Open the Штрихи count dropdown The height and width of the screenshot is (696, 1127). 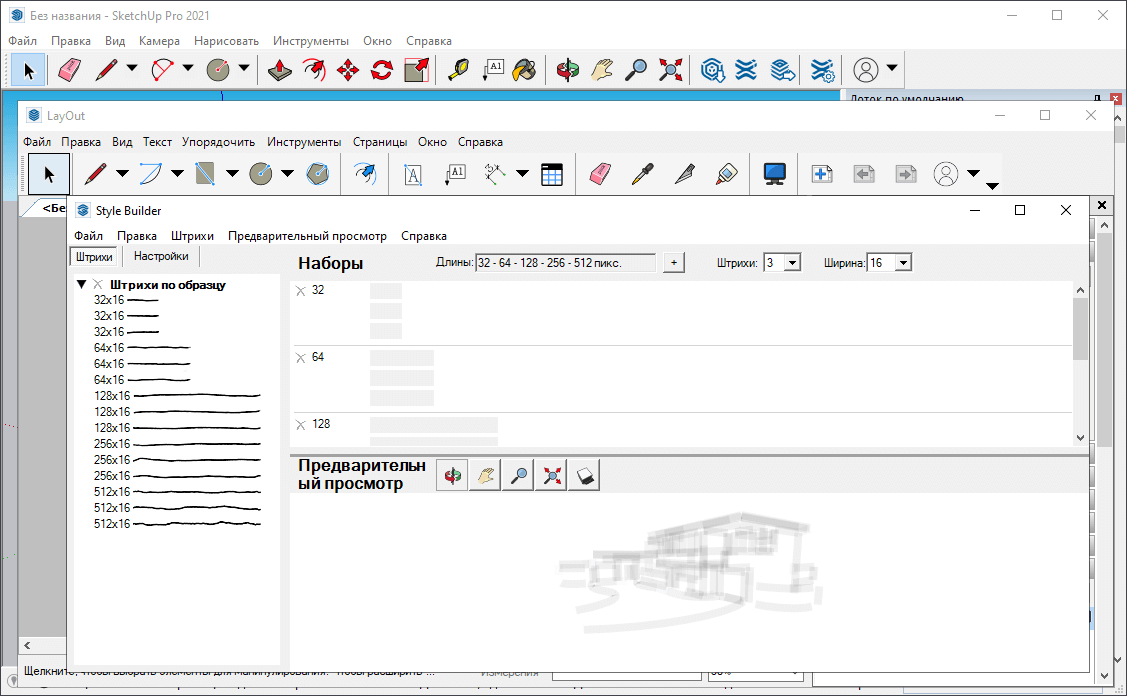click(792, 263)
